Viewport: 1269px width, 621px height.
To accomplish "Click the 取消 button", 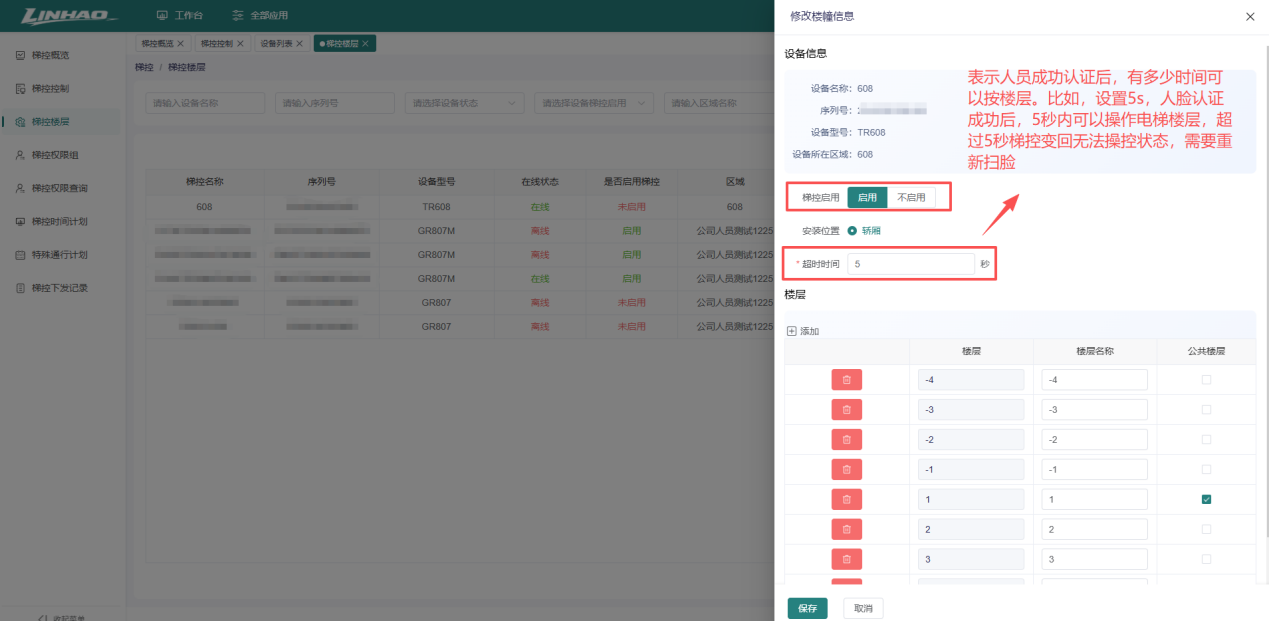I will (x=863, y=608).
